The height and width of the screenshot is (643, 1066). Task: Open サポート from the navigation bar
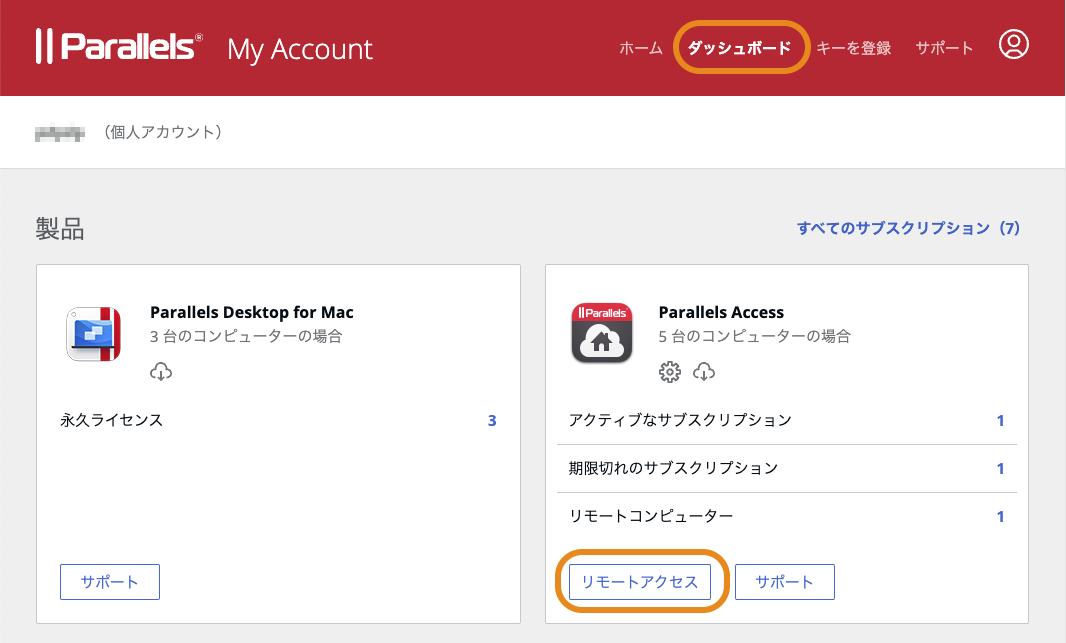pos(943,47)
